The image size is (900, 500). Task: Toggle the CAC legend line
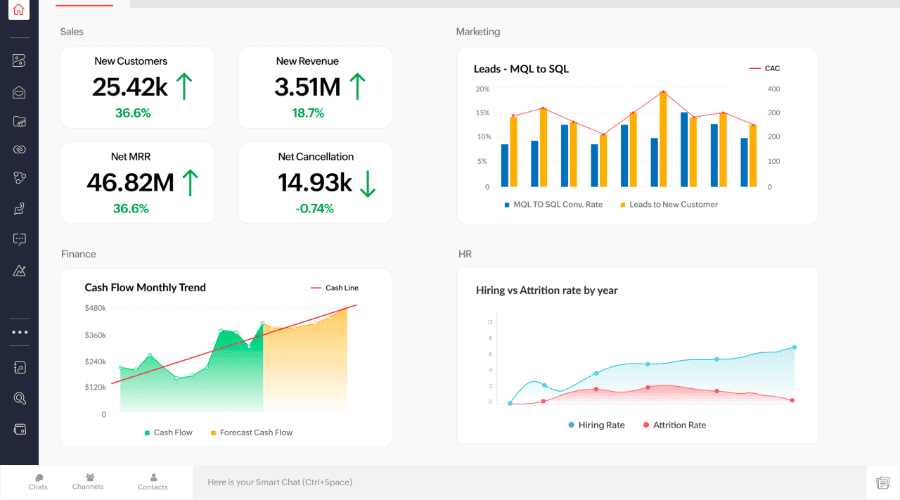[765, 68]
